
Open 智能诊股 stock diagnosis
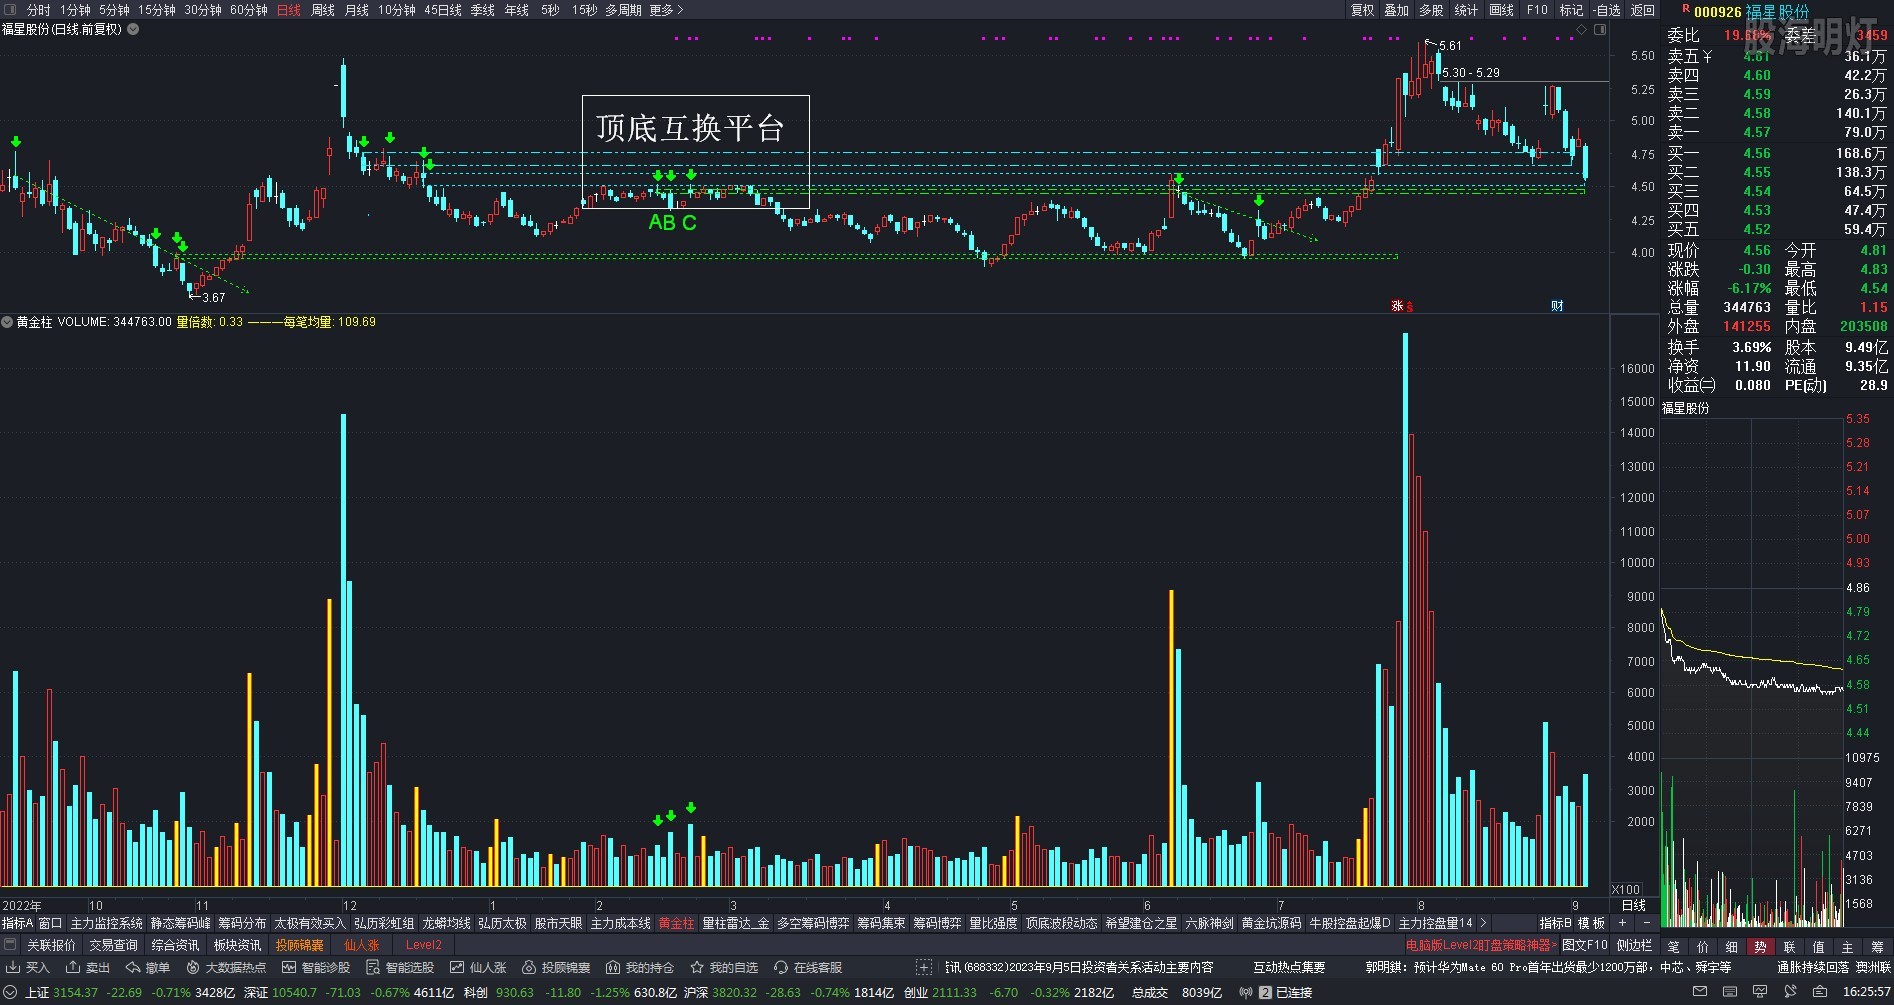click(316, 967)
